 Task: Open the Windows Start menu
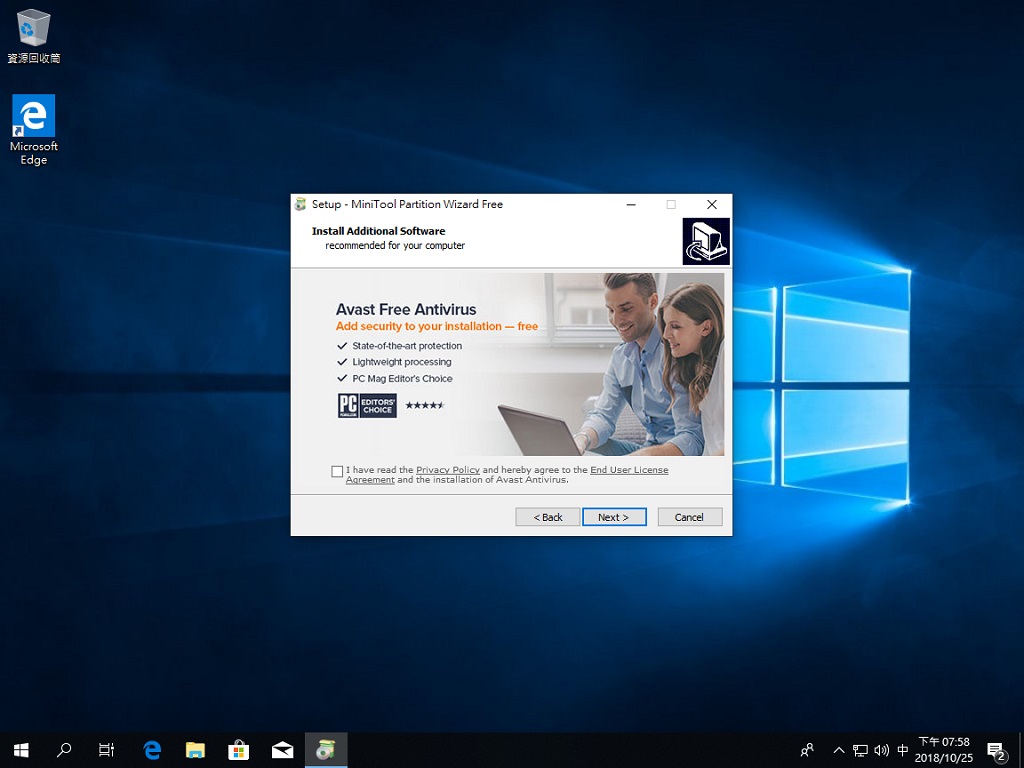(x=21, y=750)
